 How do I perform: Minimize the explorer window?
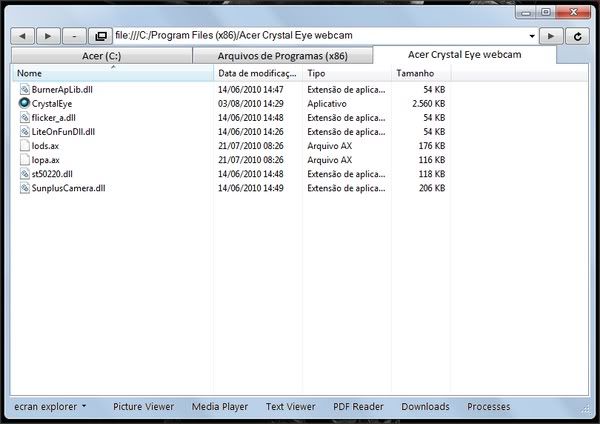526,13
